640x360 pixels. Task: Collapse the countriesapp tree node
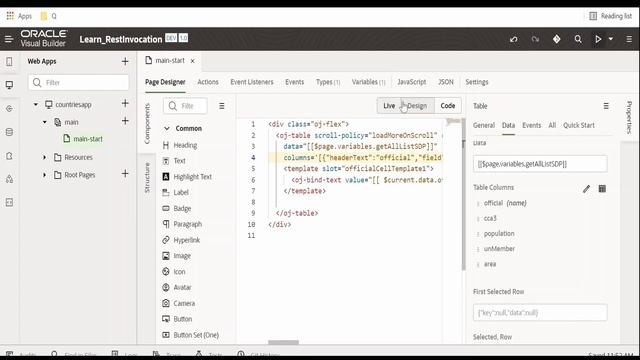[36, 104]
